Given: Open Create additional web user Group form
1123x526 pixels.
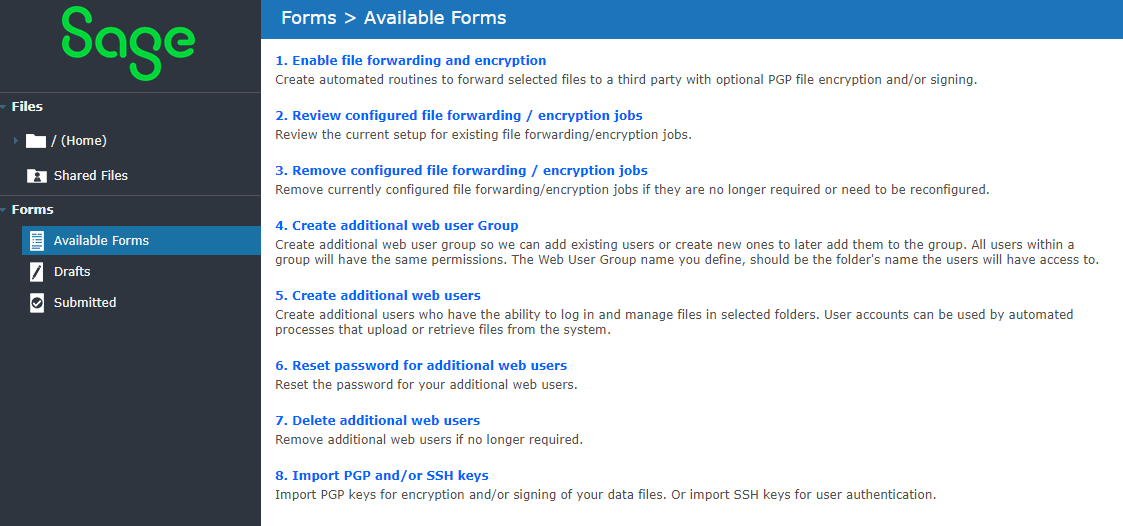Looking at the screenshot, I should 397,226.
